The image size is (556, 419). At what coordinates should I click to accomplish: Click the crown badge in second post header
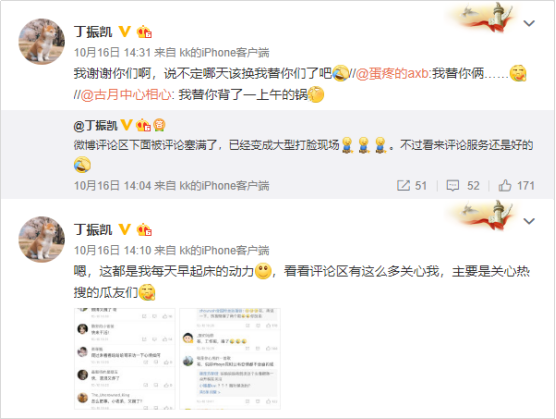[x=144, y=230]
